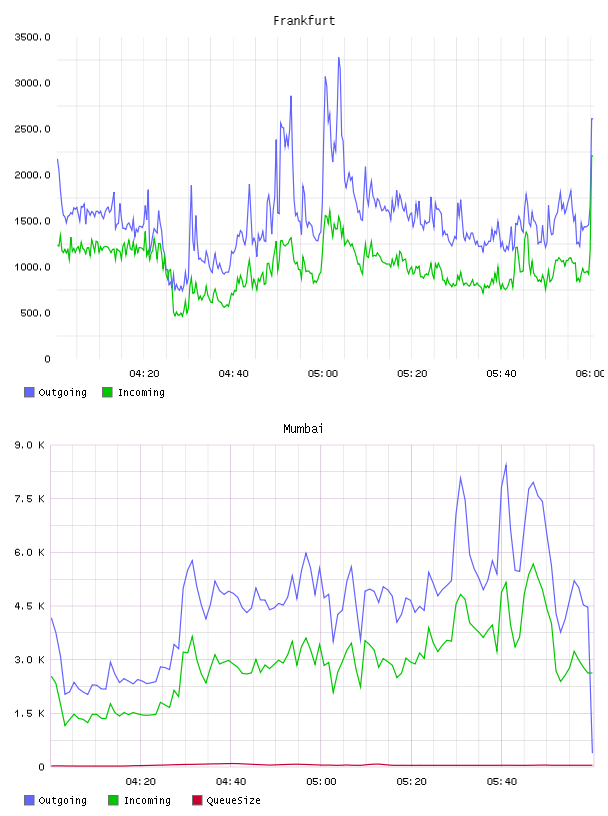This screenshot has height=816, width=608.
Task: Click the Incoming legend label of Mumbai chart
Action: point(147,801)
